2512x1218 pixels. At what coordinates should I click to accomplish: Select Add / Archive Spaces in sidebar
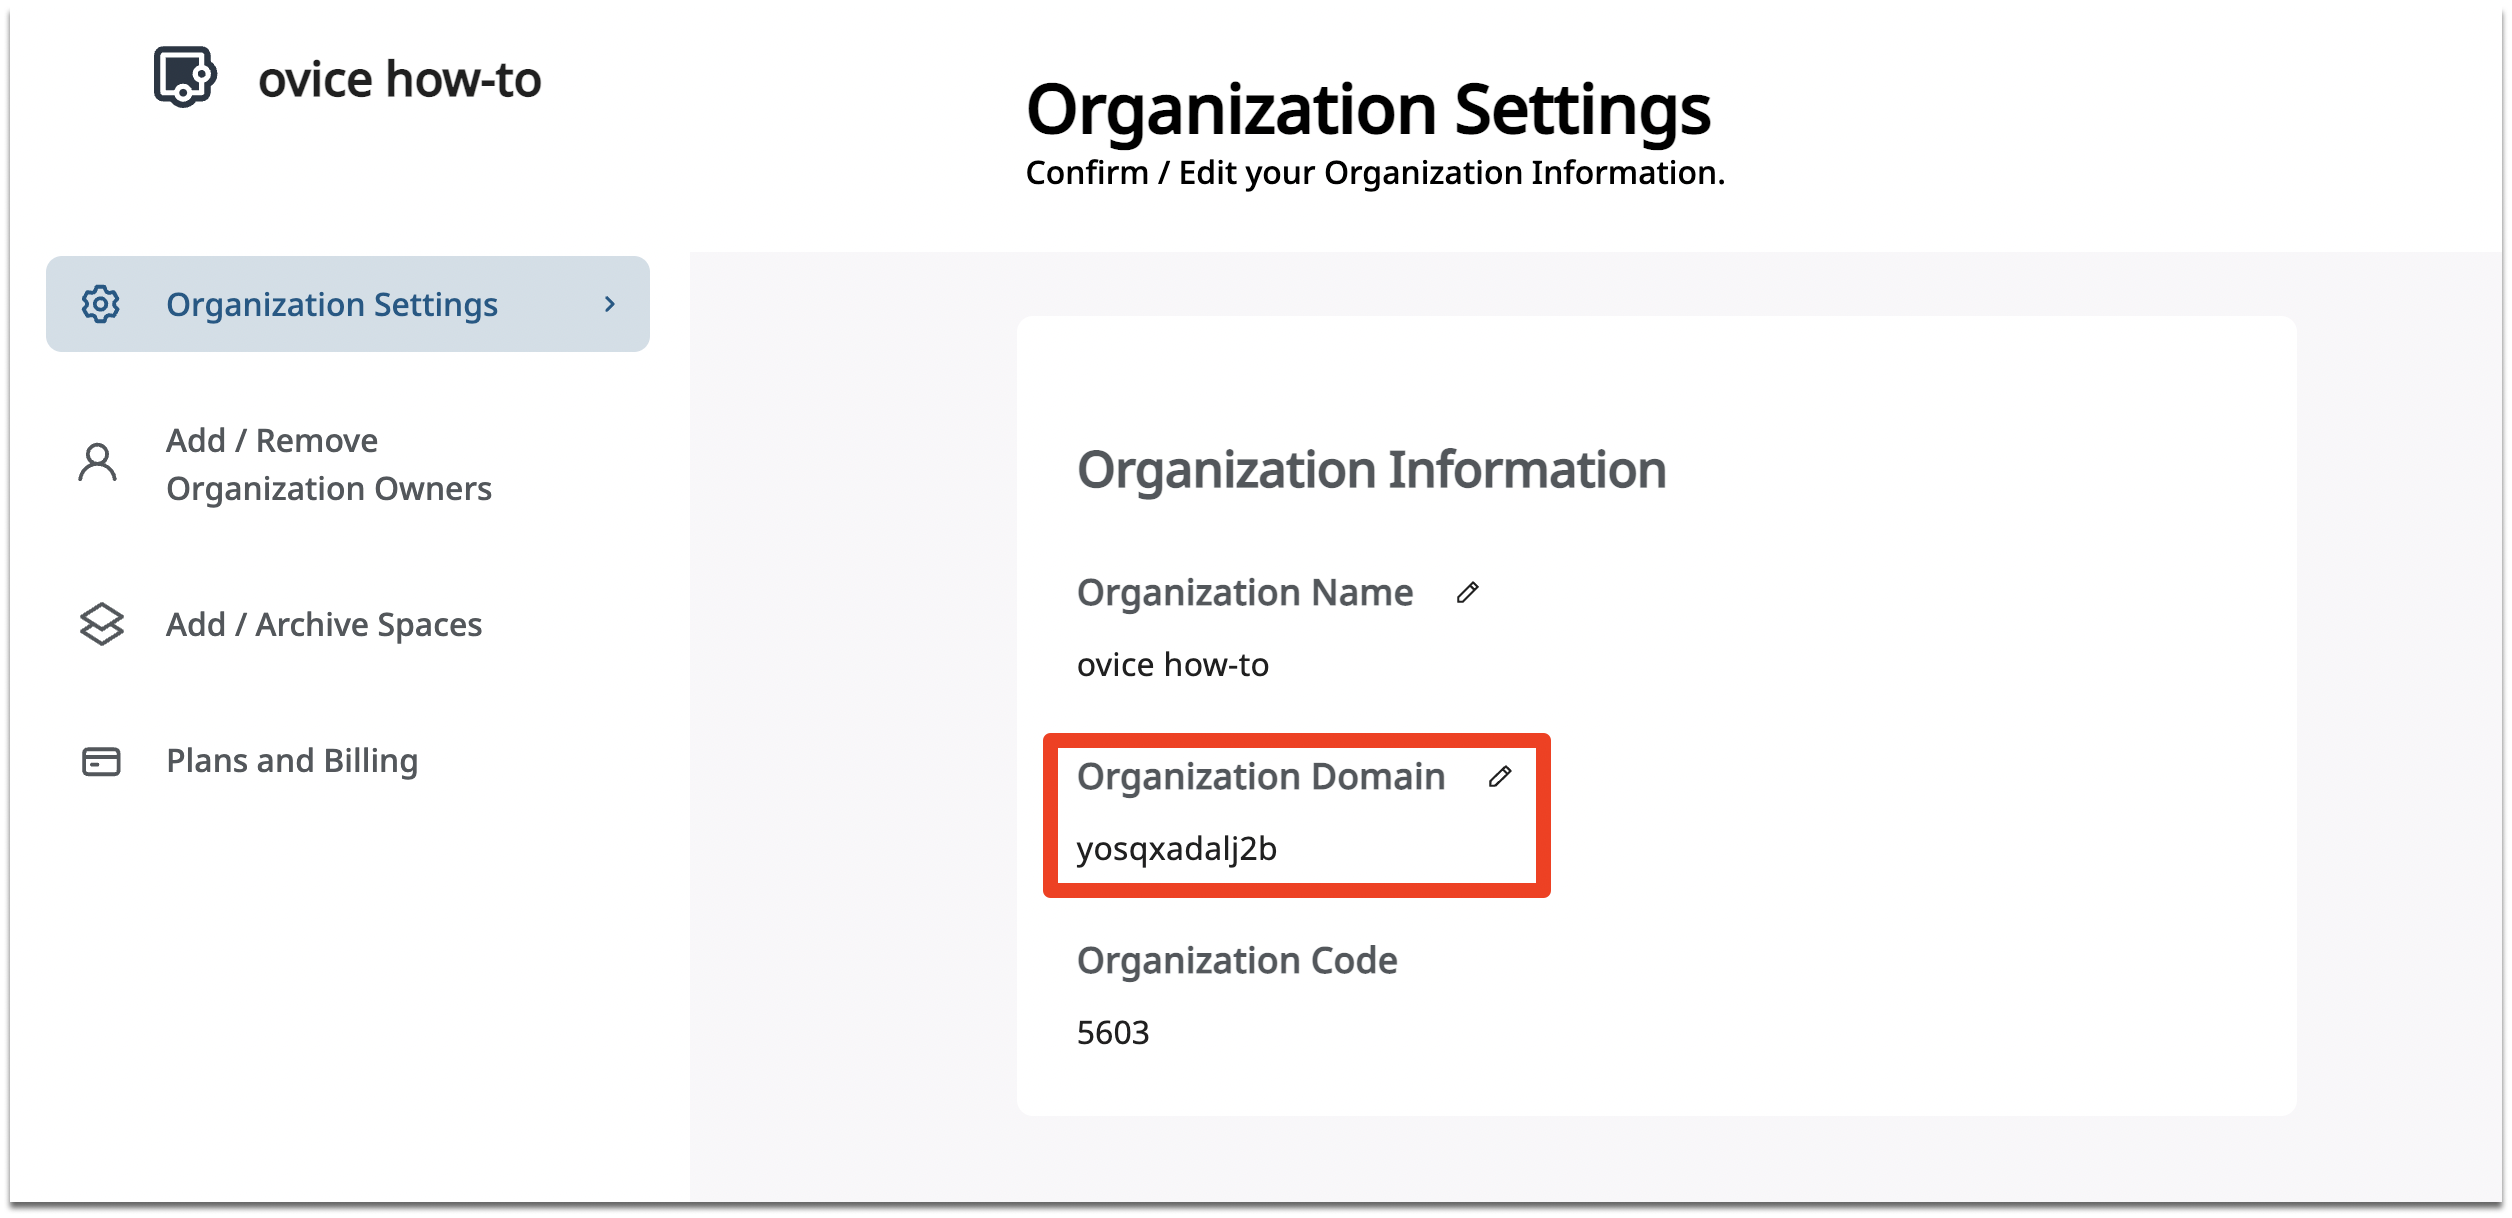point(324,624)
